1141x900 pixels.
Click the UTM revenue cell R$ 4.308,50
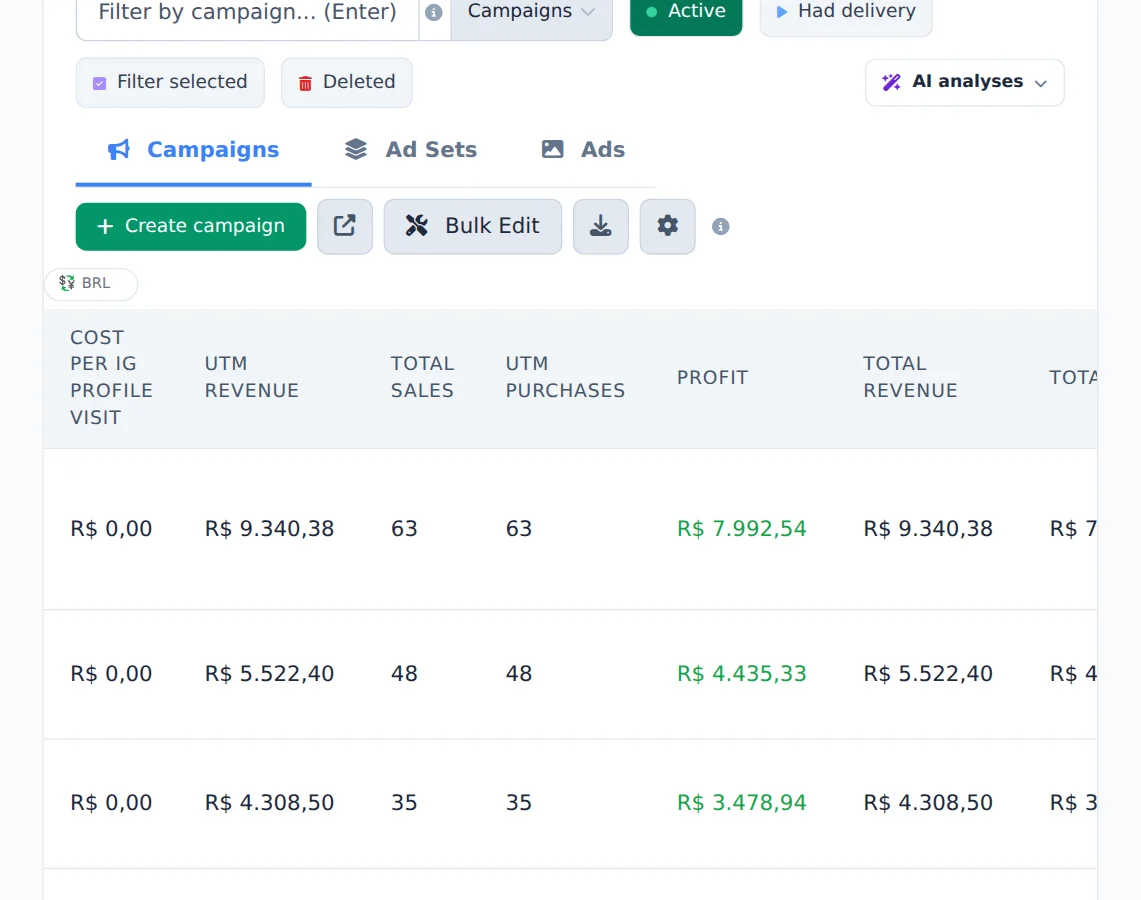[269, 803]
